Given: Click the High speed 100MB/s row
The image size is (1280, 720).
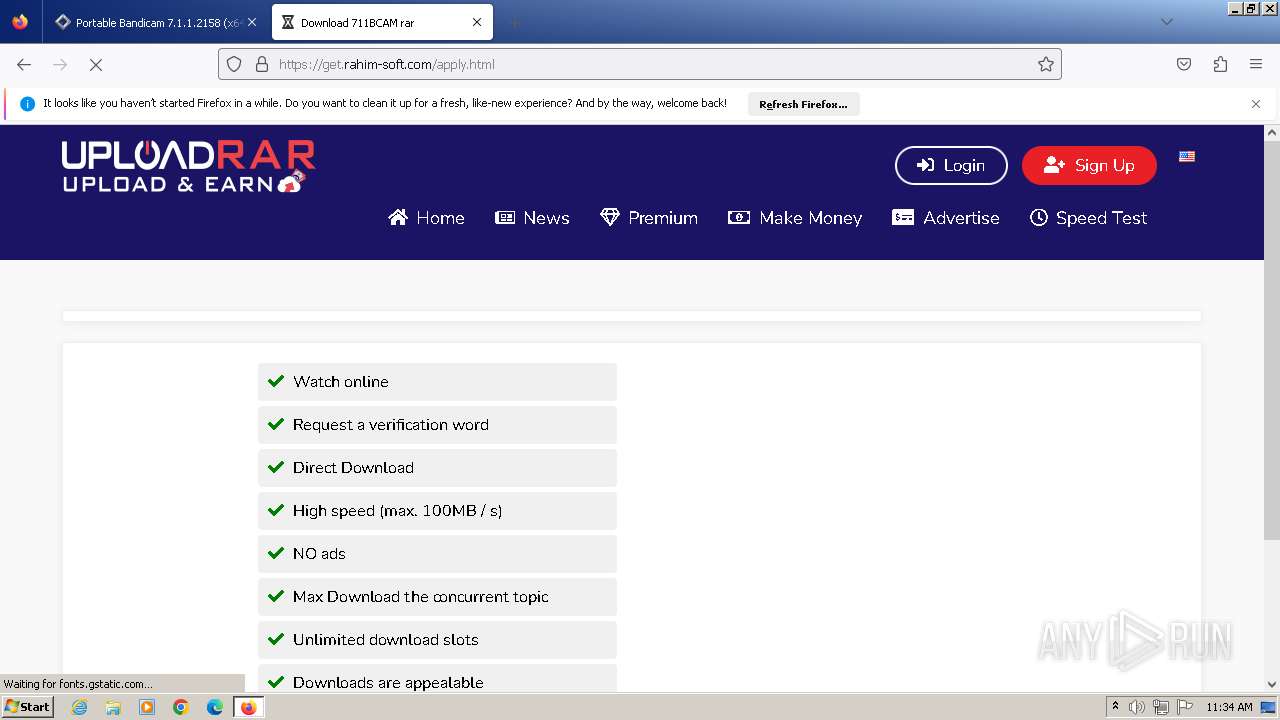Looking at the screenshot, I should click(x=437, y=511).
